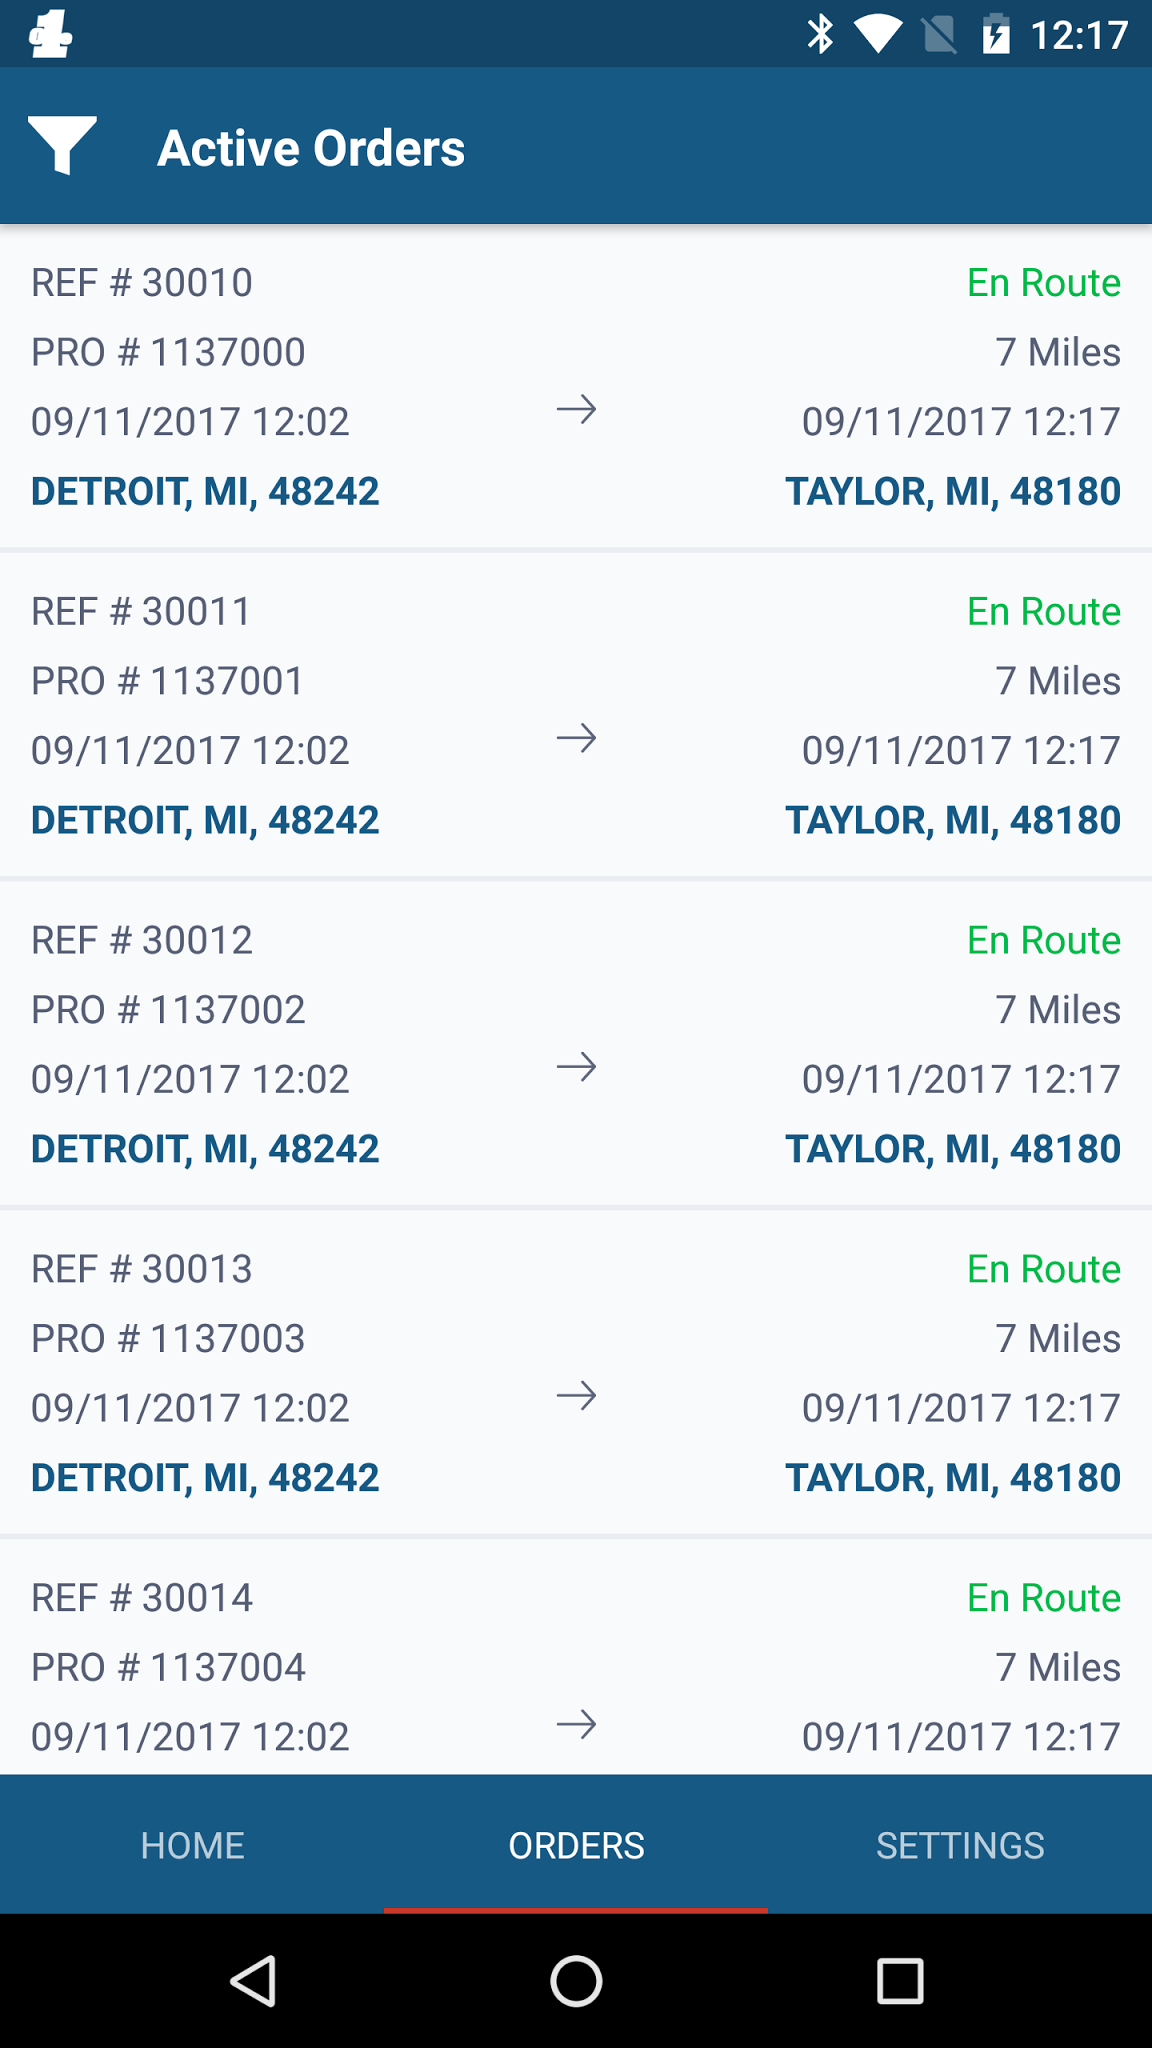Tap the Android back navigation button
Image resolution: width=1152 pixels, height=2048 pixels.
[253, 1981]
